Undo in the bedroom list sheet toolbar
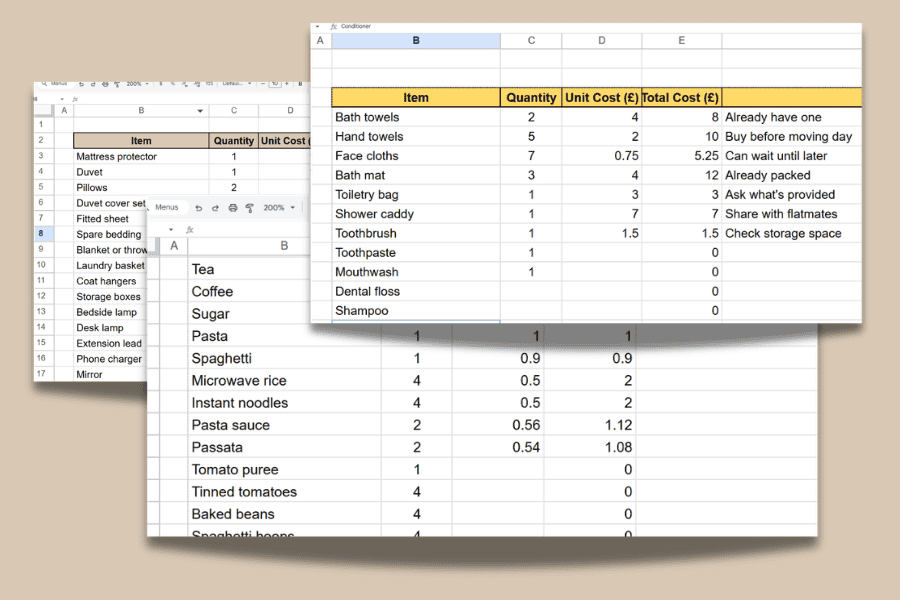The image size is (900, 600). coord(82,84)
